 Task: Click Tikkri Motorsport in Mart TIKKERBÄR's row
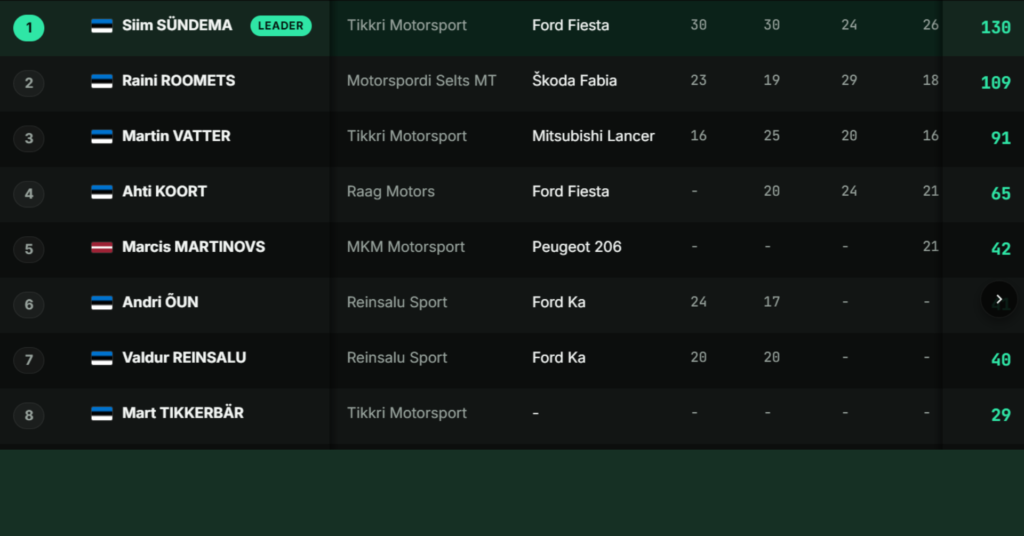pyautogui.click(x=407, y=413)
